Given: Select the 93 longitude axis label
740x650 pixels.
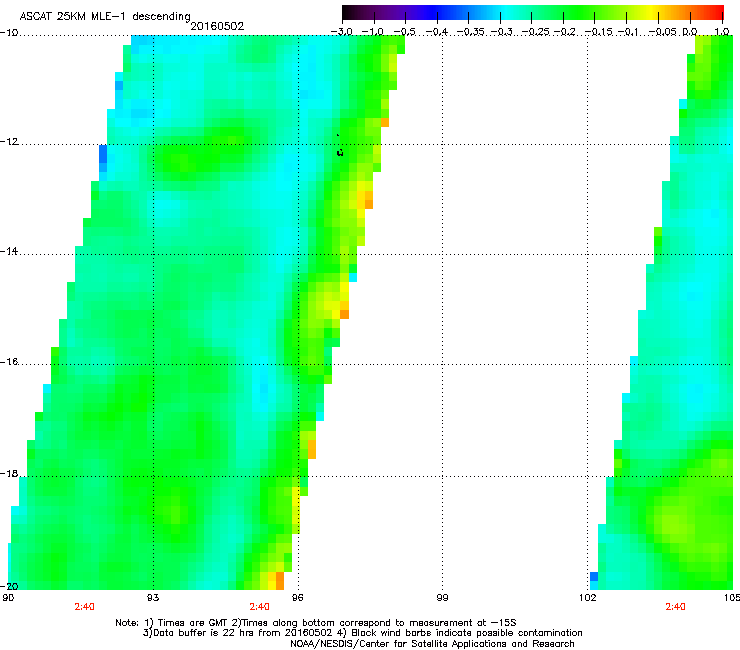Looking at the screenshot, I should point(153,598).
